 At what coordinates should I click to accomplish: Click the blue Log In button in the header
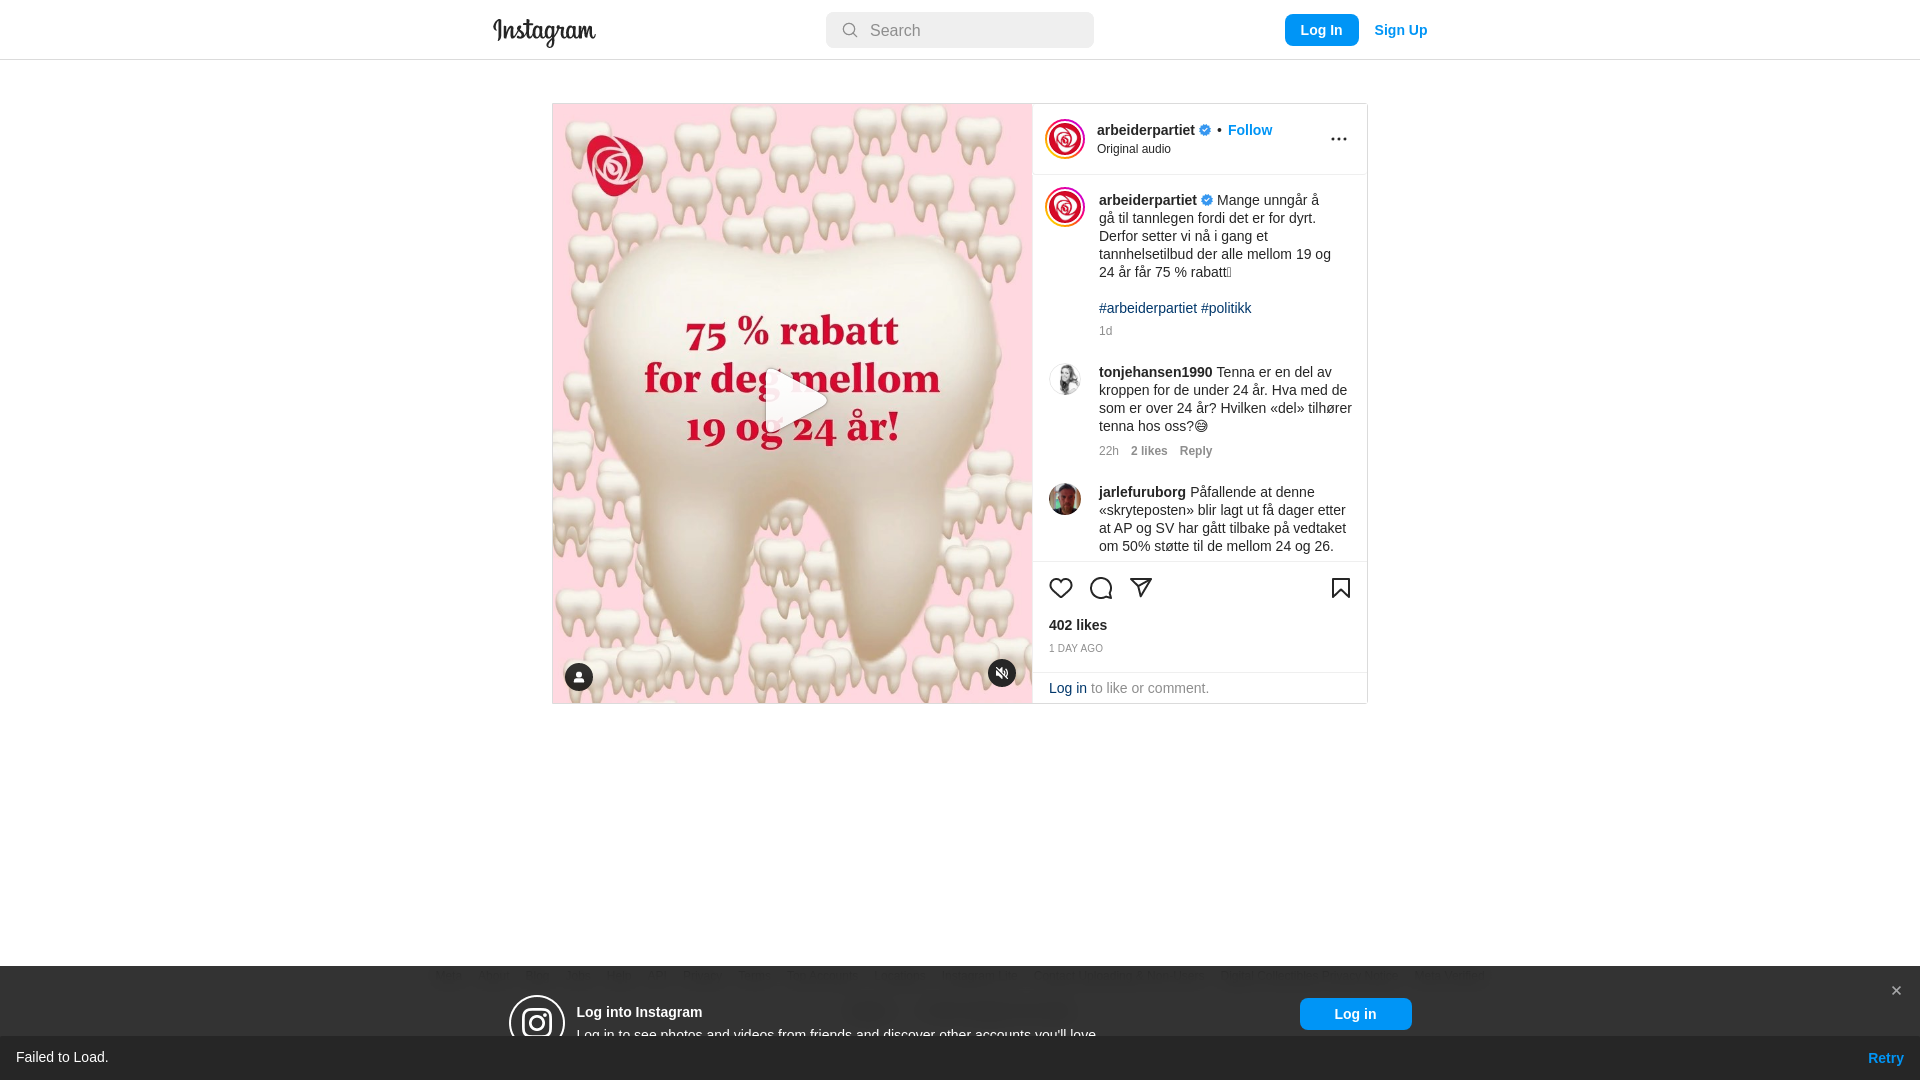pyautogui.click(x=1321, y=30)
